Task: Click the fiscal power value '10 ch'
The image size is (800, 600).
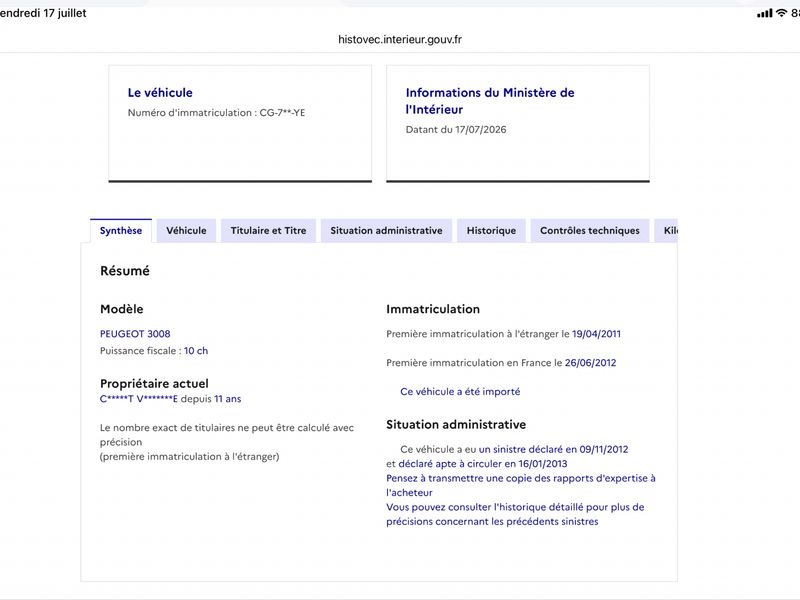Action: click(196, 351)
